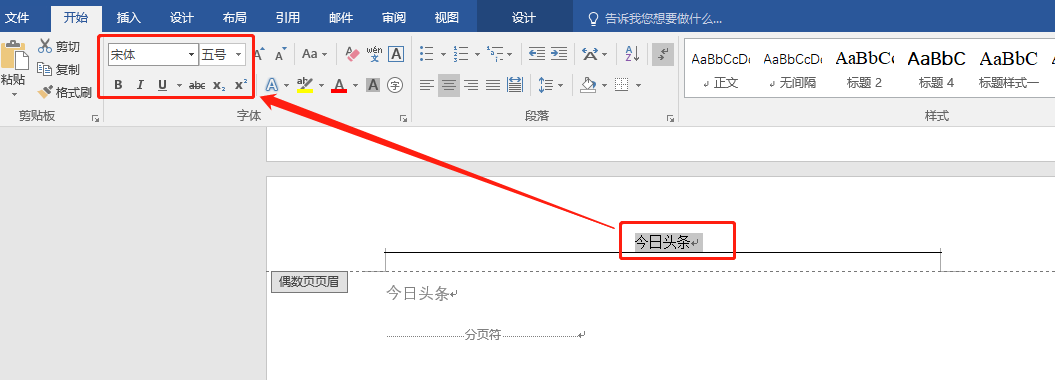Apply yellow text highlight color

click(x=305, y=85)
